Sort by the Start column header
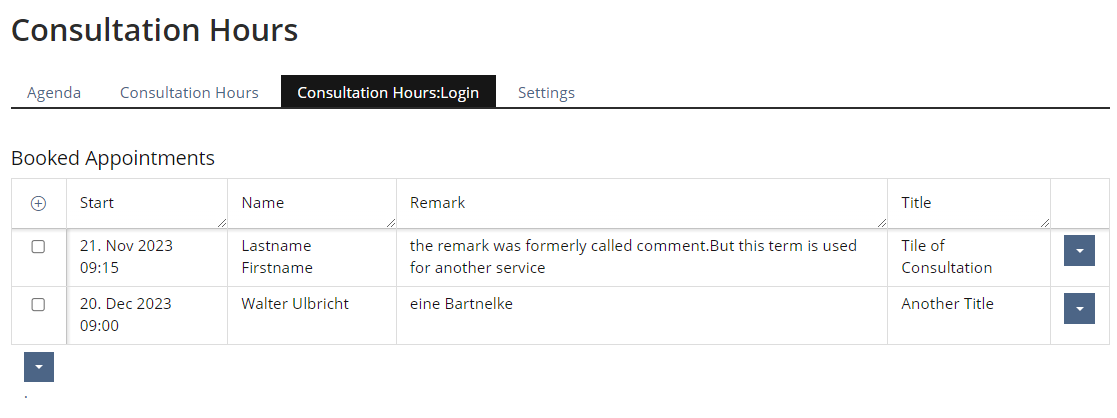This screenshot has width=1117, height=418. pyautogui.click(x=97, y=203)
